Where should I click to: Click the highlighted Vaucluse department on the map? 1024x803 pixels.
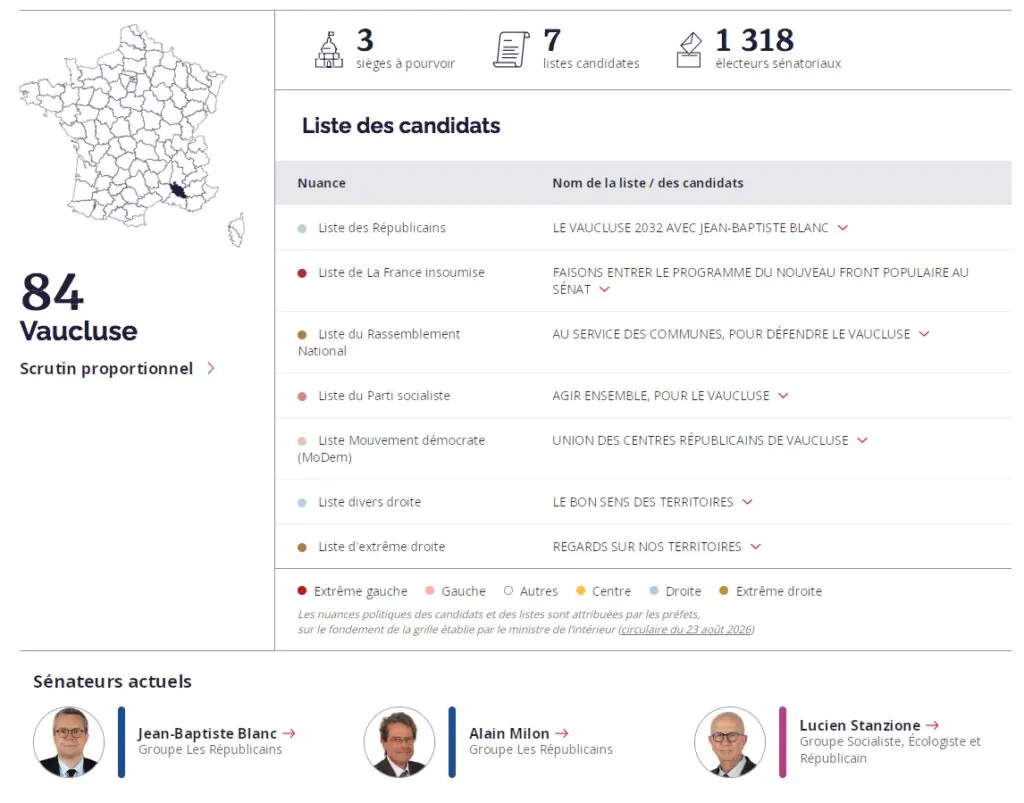(178, 190)
